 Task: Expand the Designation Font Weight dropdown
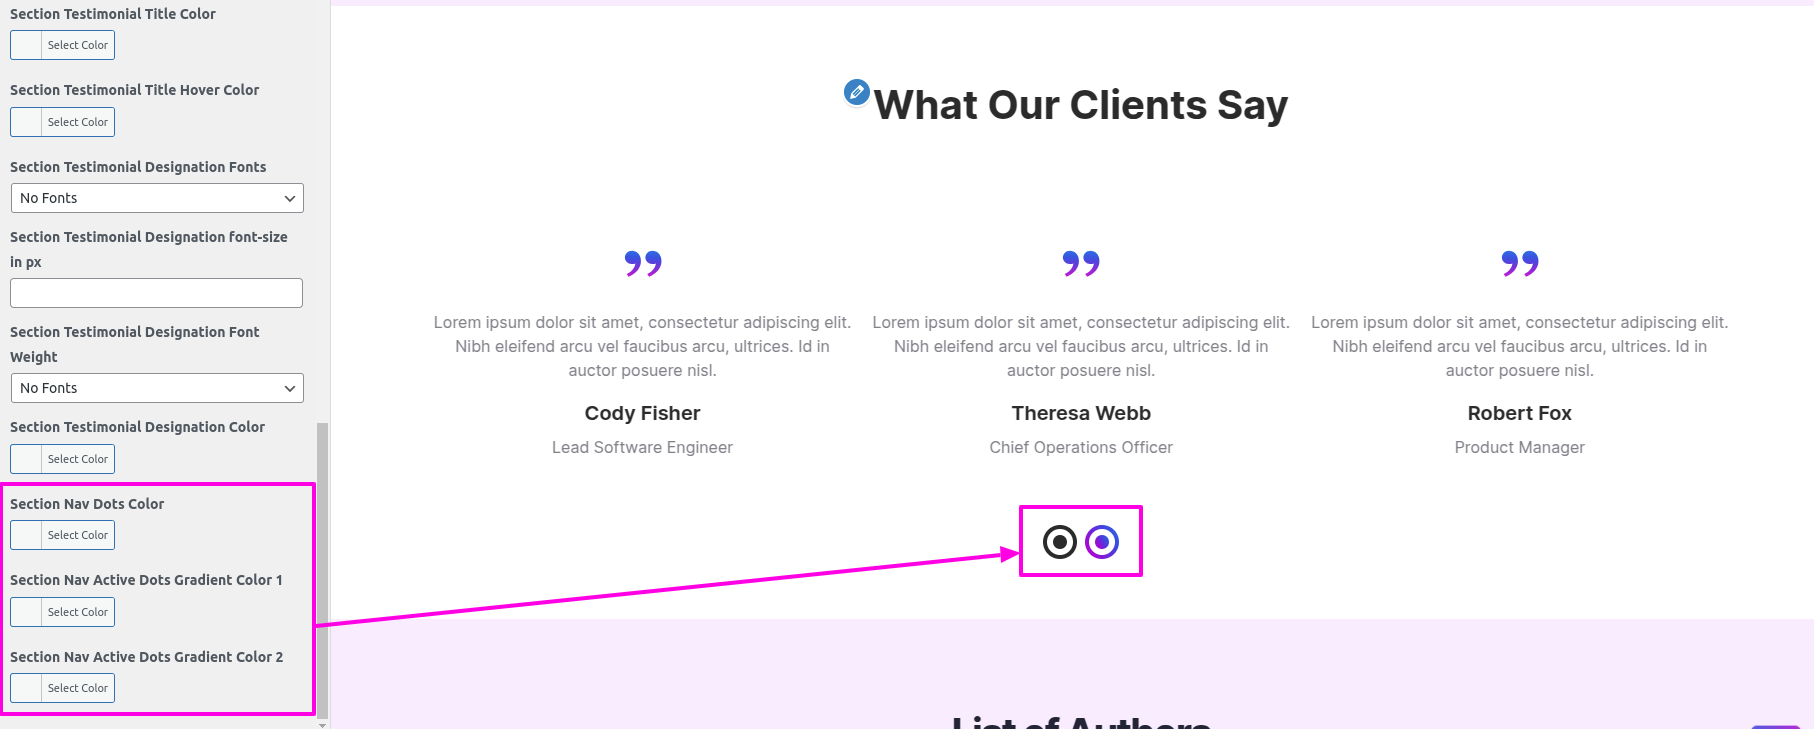[157, 388]
